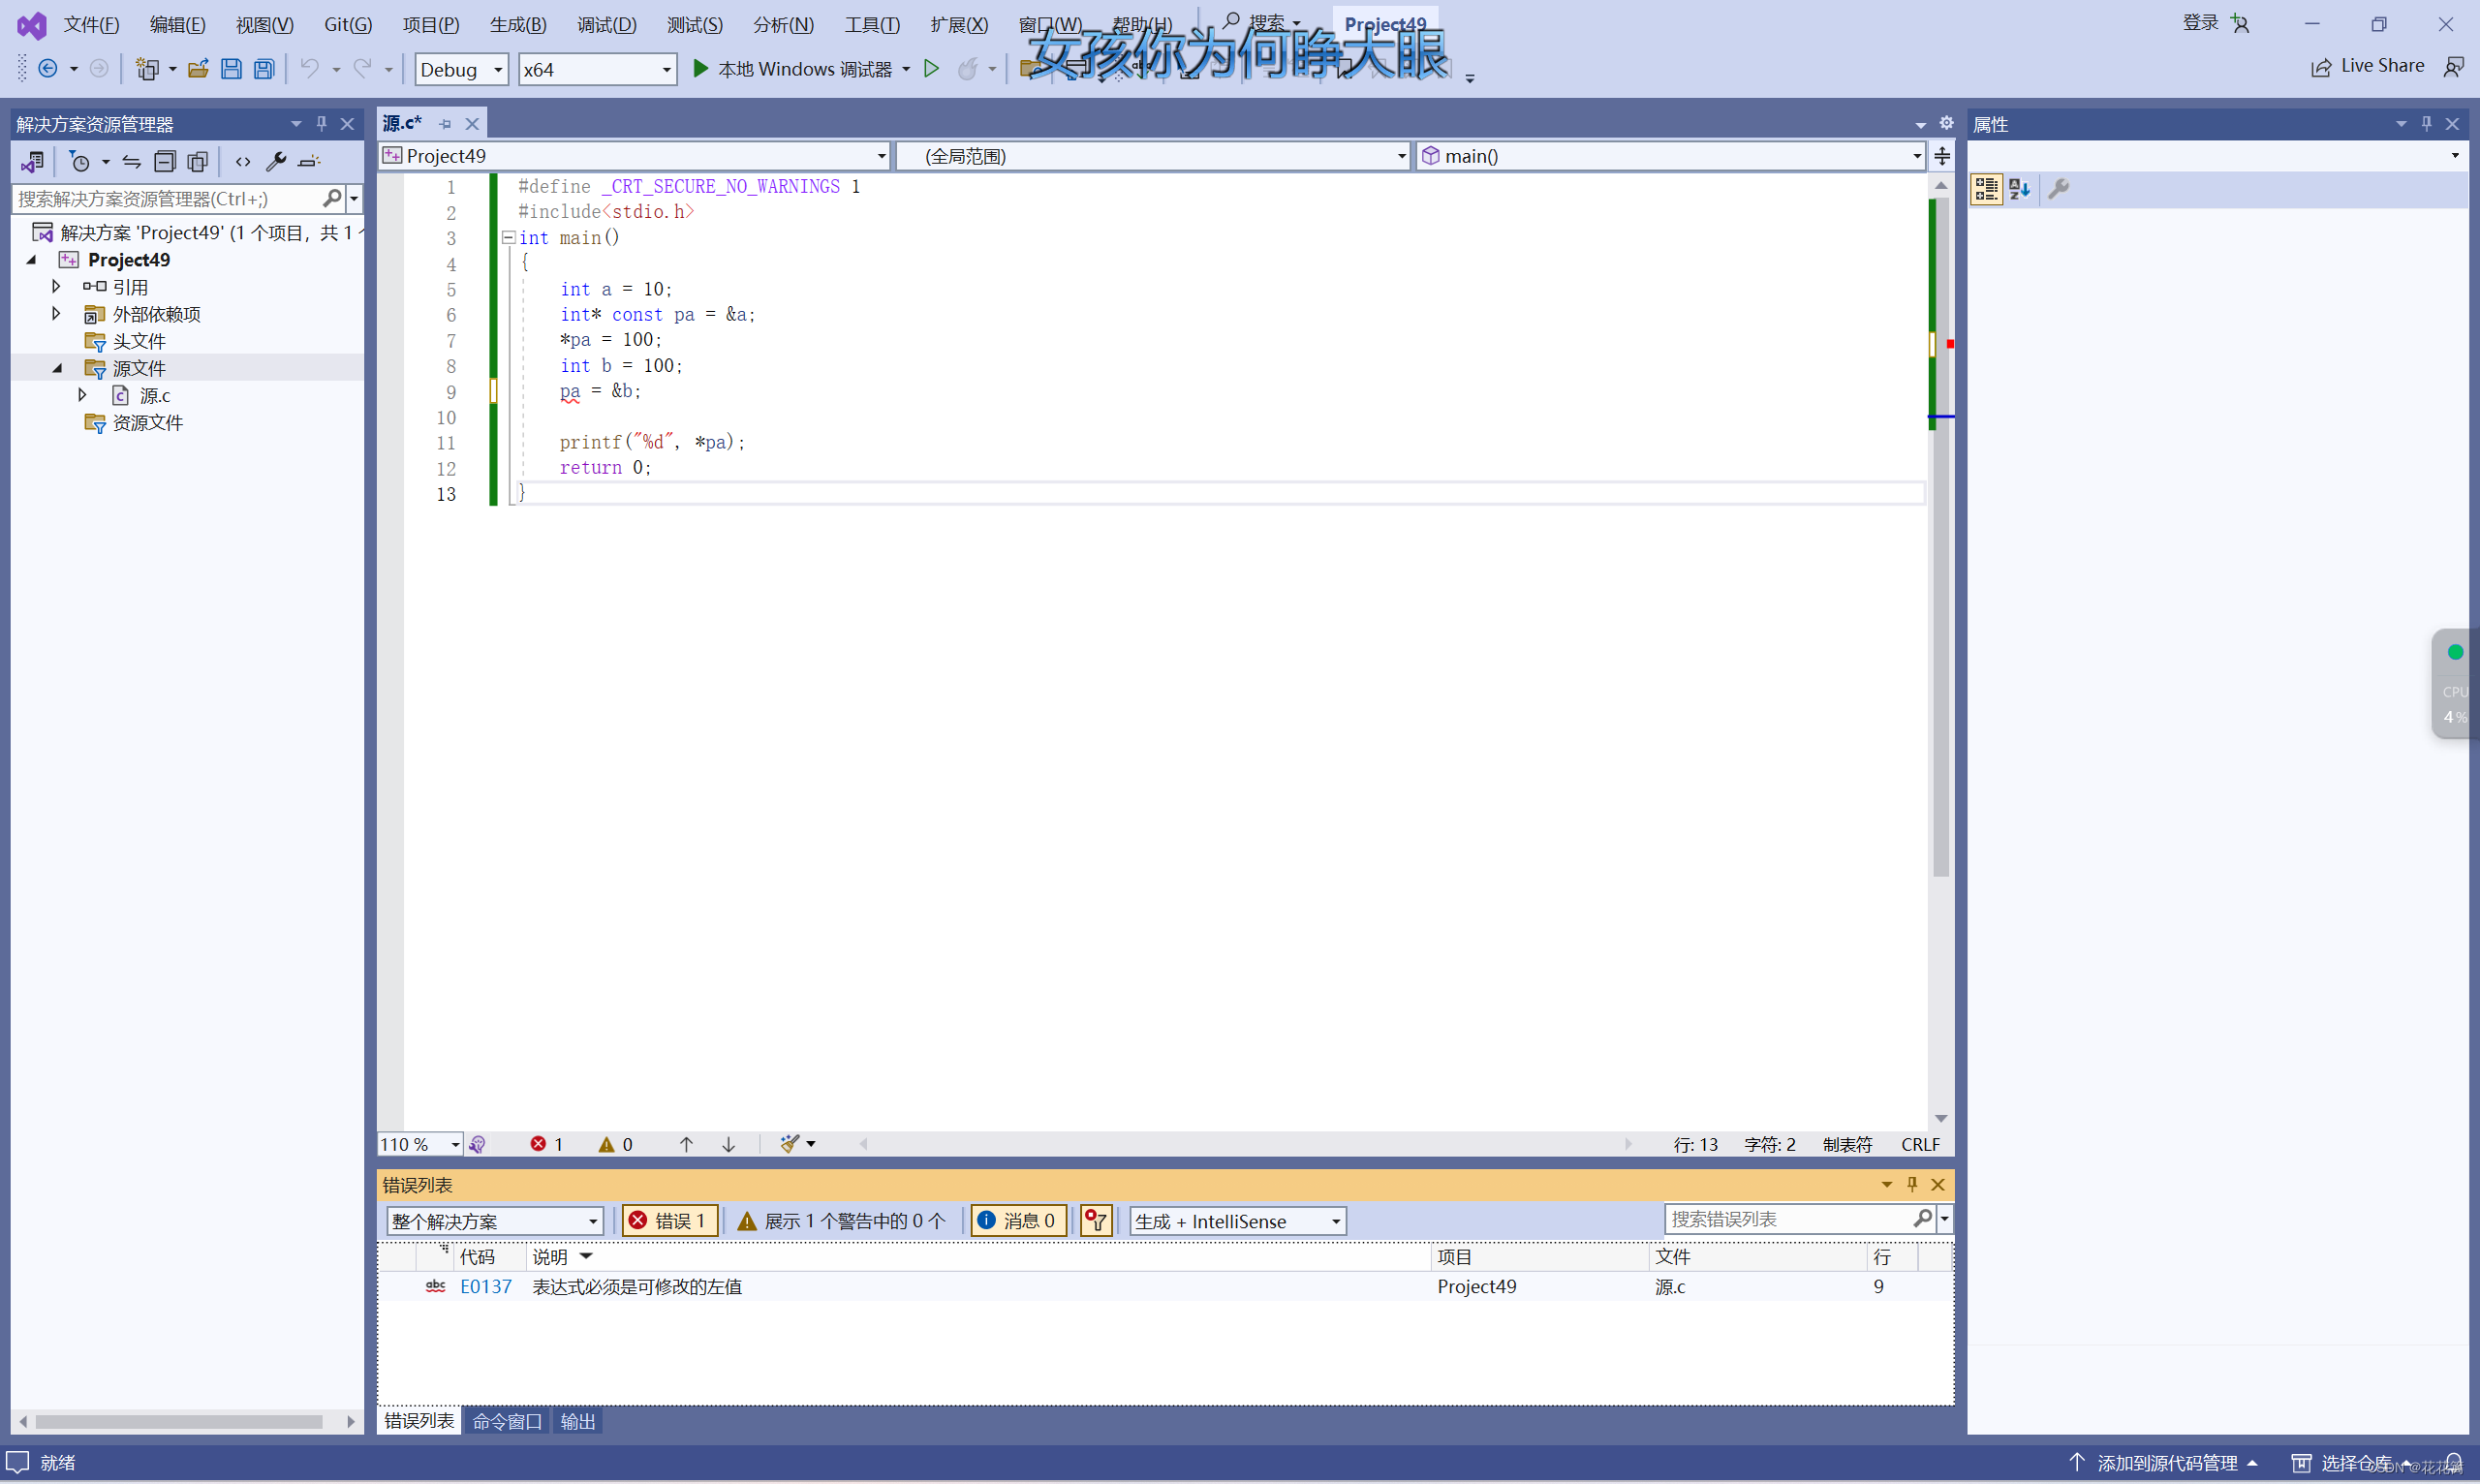Click 添加到源代码管理 in status bar

tap(2166, 1463)
